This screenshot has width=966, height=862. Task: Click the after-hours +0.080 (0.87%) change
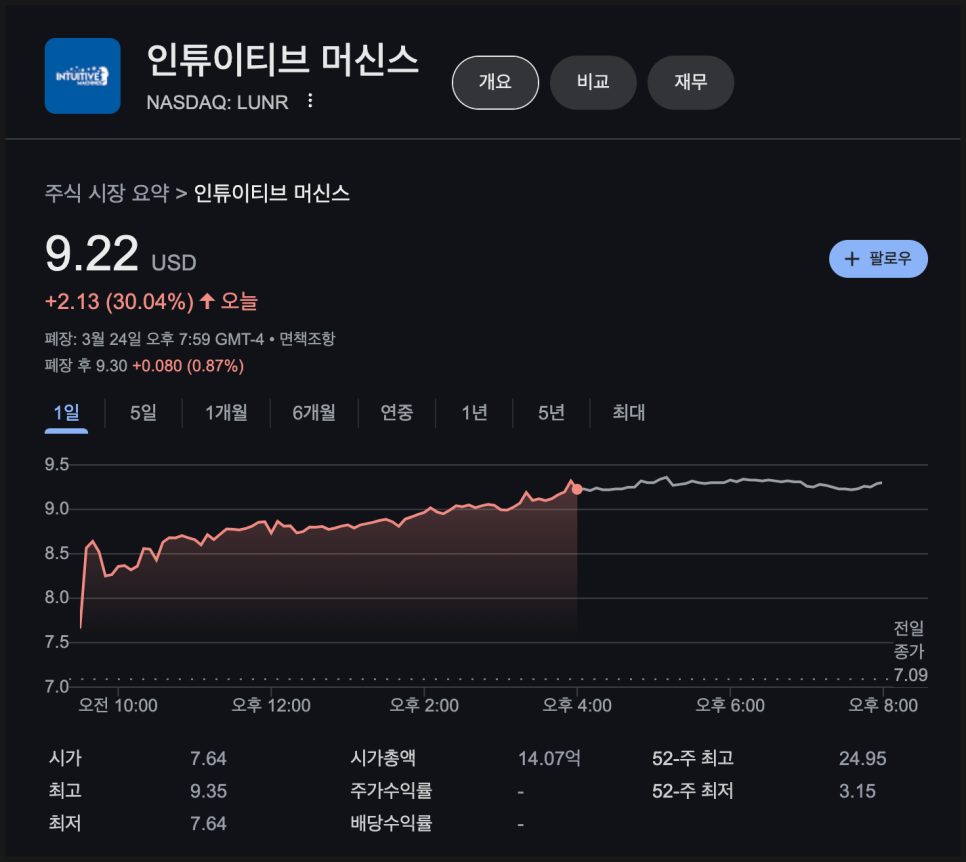pyautogui.click(x=188, y=366)
